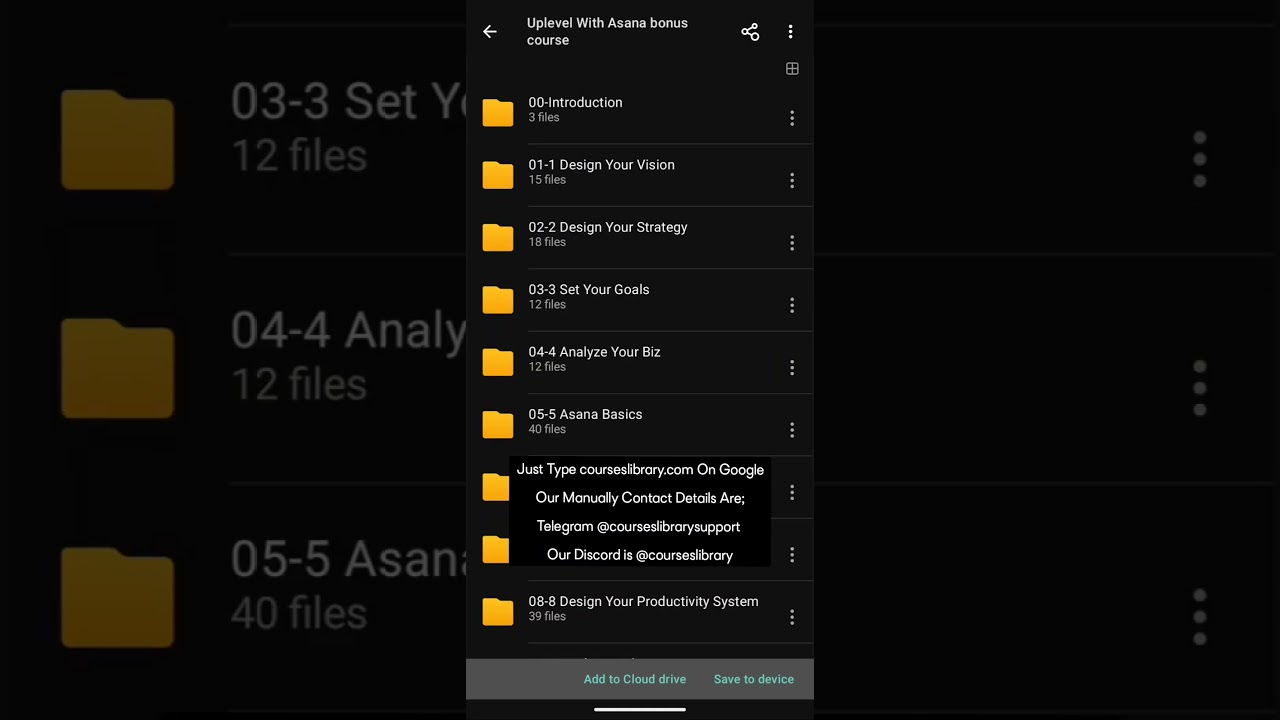
Task: Go back using the arrow icon
Action: click(490, 32)
